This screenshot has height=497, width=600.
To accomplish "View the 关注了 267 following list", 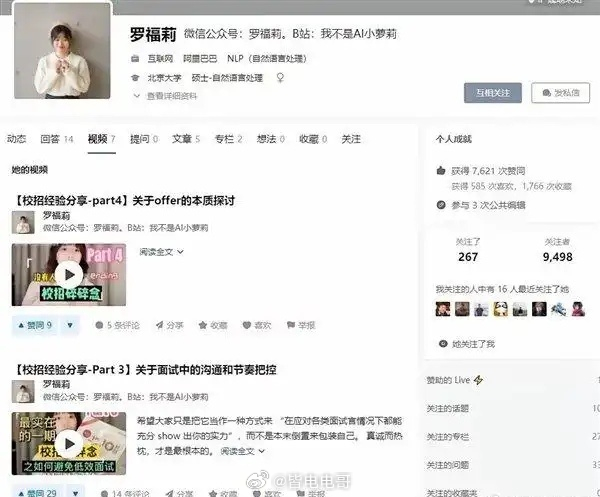I will pos(468,250).
